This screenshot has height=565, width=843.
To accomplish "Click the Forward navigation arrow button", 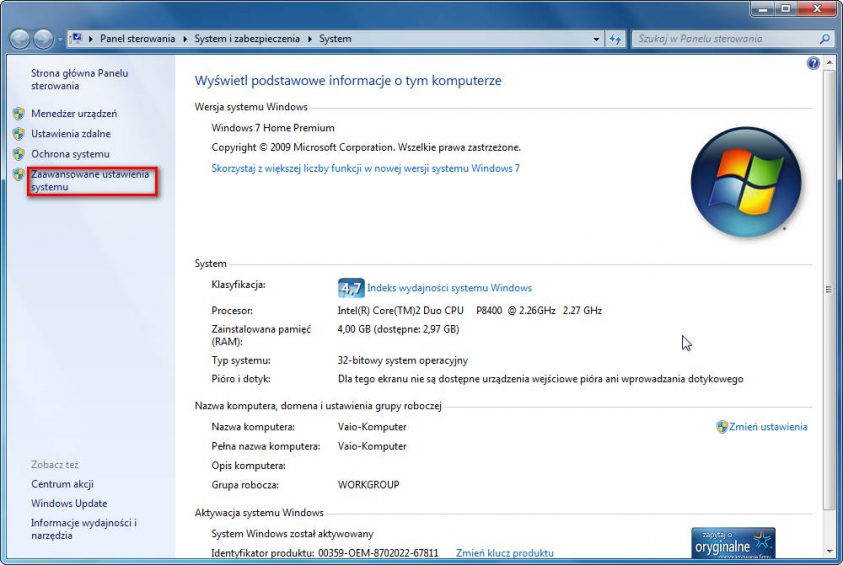I will (44, 39).
